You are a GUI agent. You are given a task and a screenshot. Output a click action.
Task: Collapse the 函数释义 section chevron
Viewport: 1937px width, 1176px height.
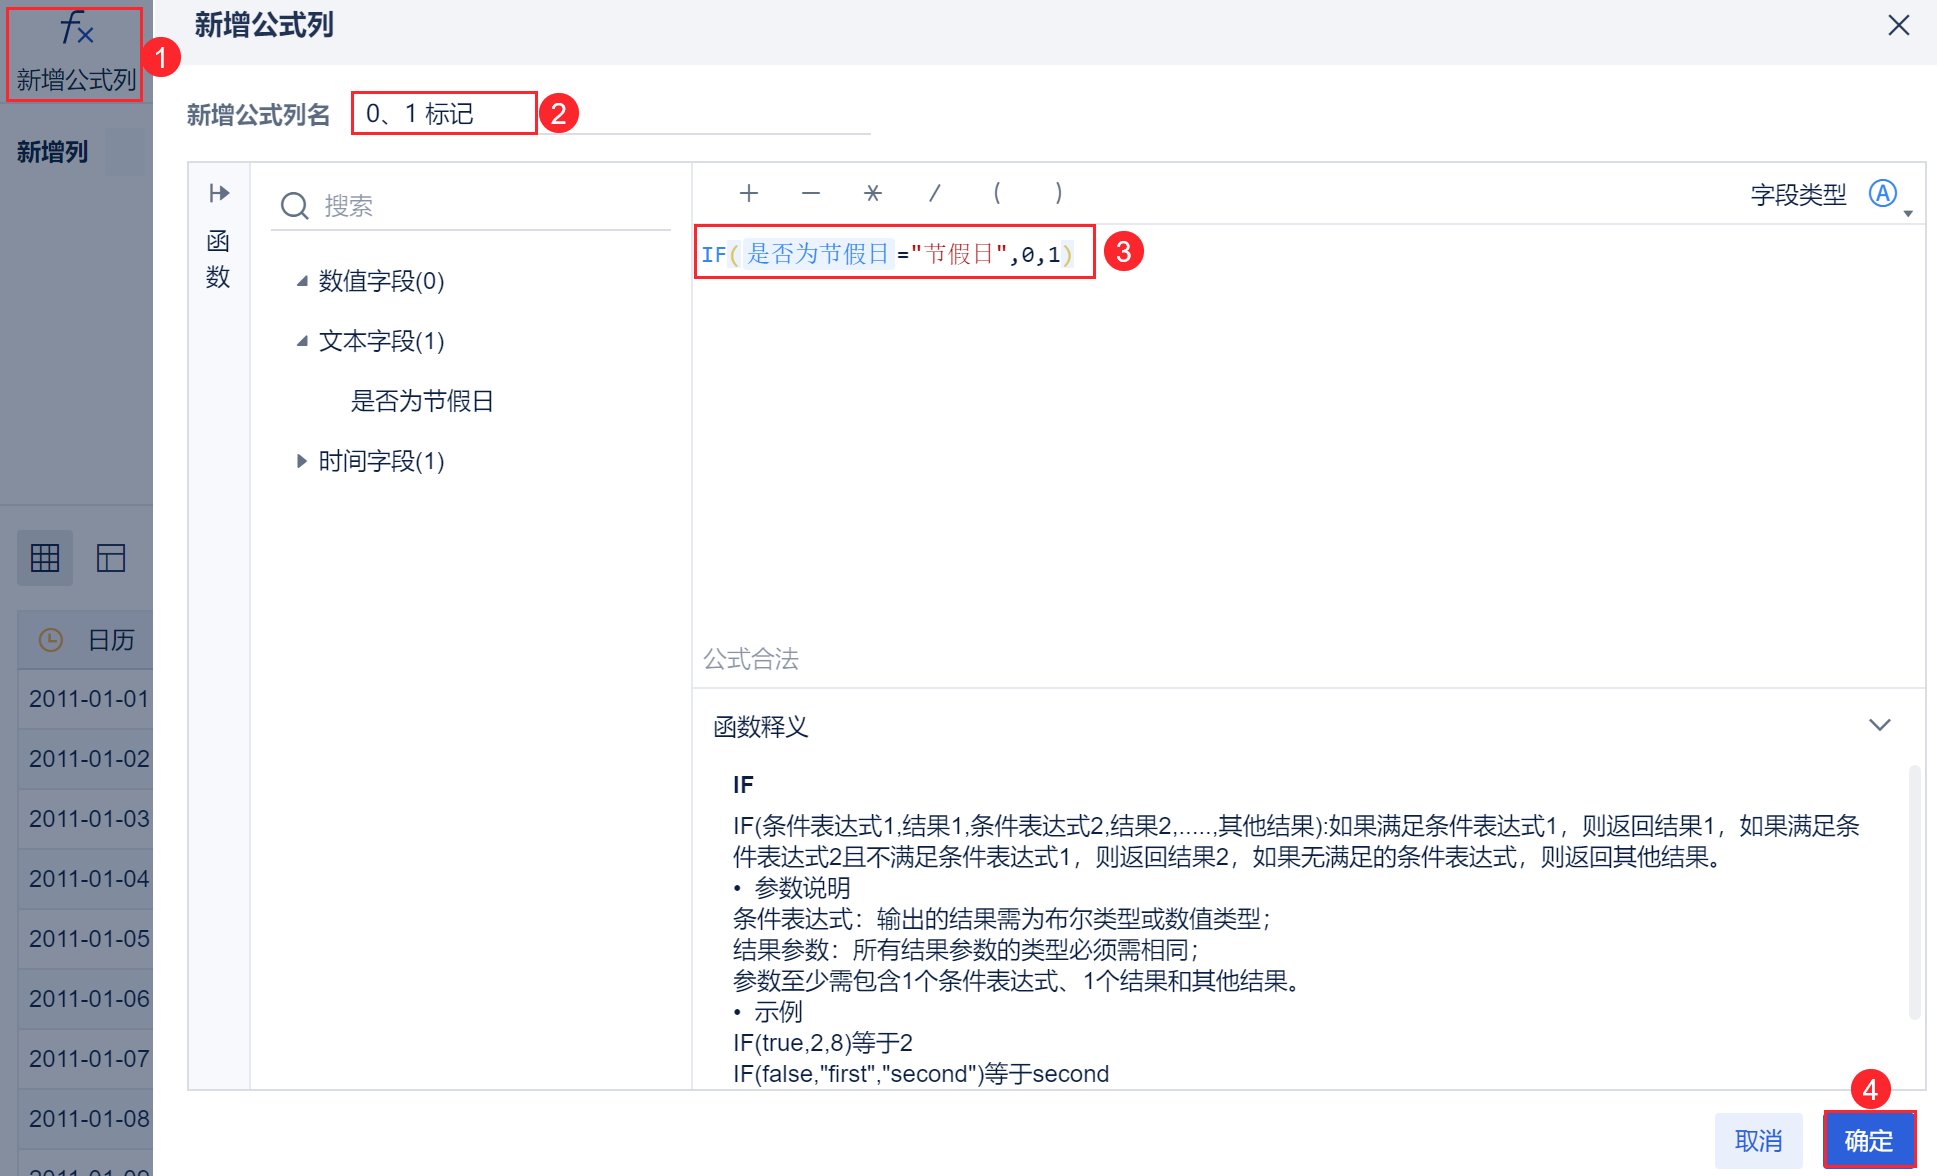click(1879, 725)
